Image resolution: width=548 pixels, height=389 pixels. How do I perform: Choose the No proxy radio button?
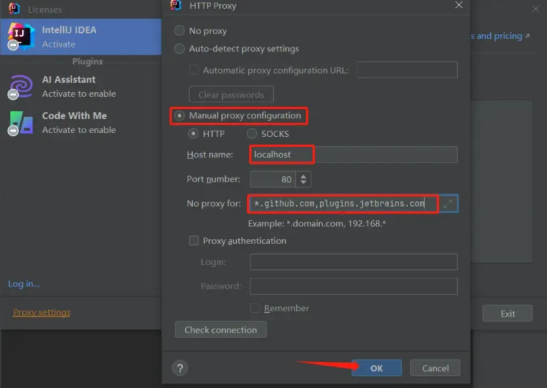tap(179, 31)
